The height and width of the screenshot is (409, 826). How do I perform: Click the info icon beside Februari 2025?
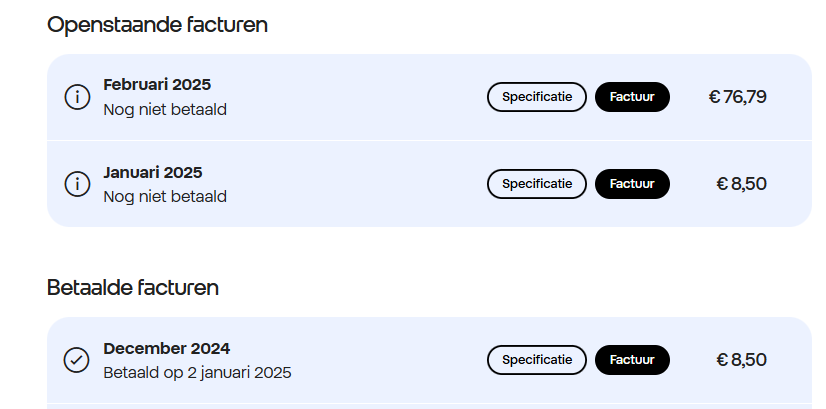click(77, 97)
